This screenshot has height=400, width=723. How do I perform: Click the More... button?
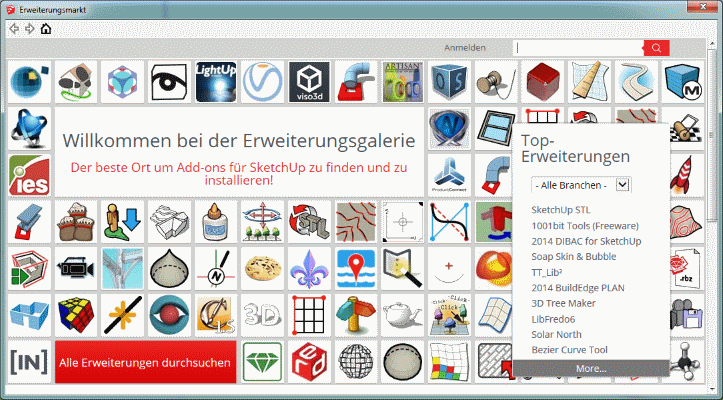[590, 368]
